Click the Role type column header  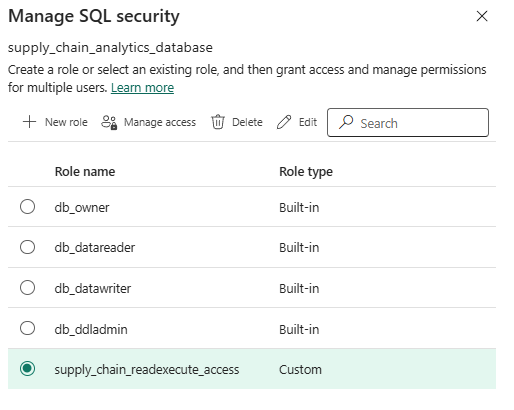306,172
